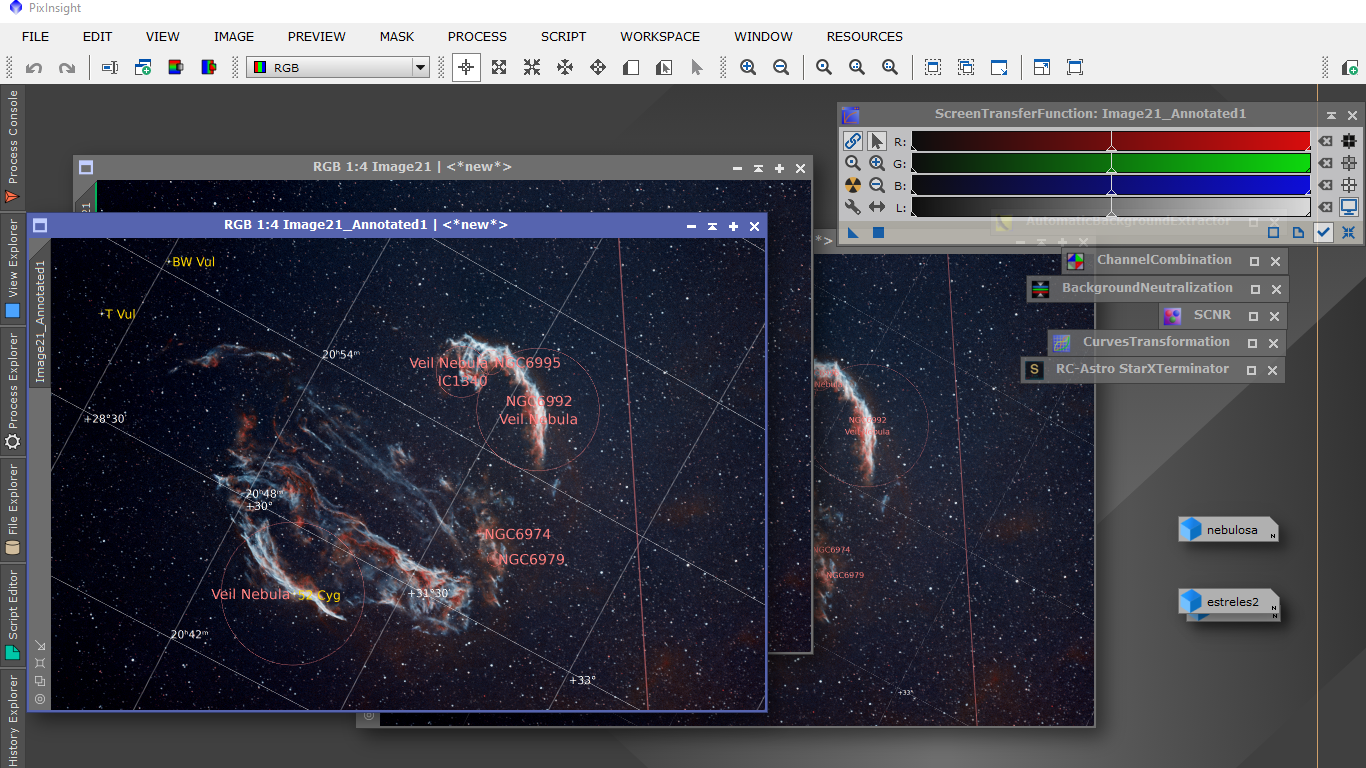The image size is (1366, 768).
Task: Toggle the B channel readout crosshair icon
Action: [x=1349, y=185]
